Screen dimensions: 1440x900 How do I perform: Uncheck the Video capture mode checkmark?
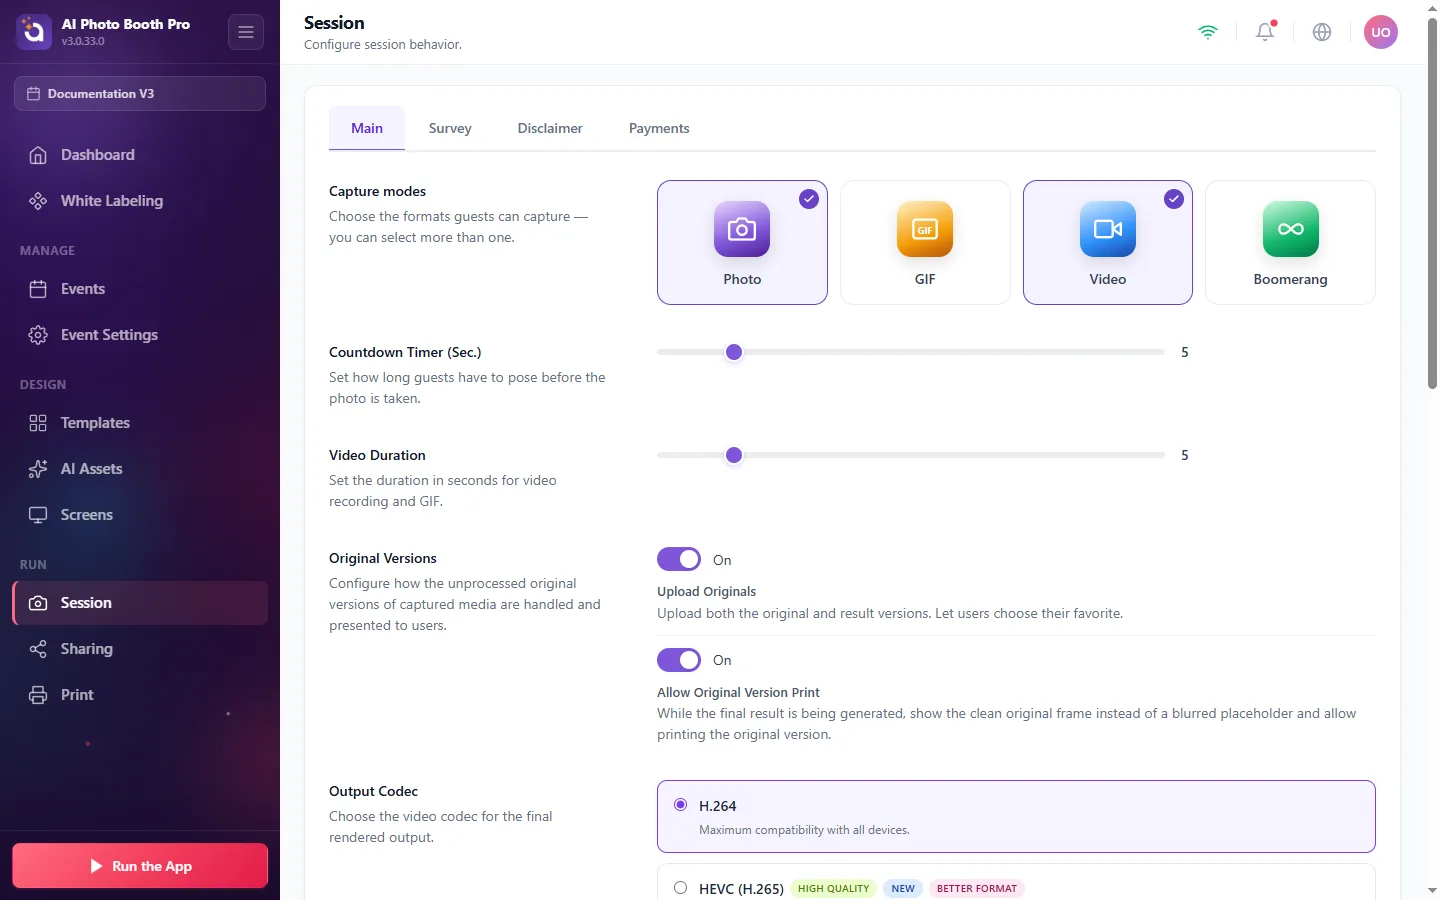(1174, 199)
